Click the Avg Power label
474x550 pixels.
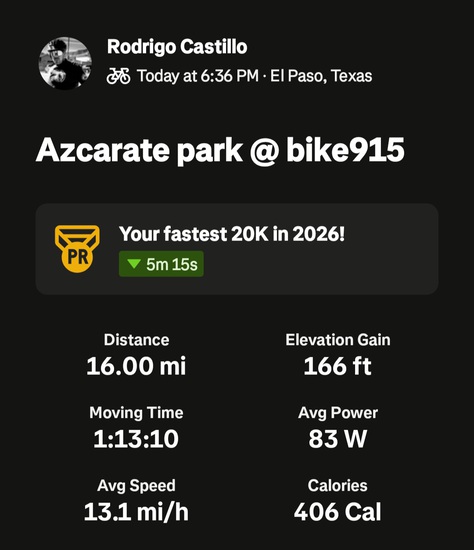(338, 413)
